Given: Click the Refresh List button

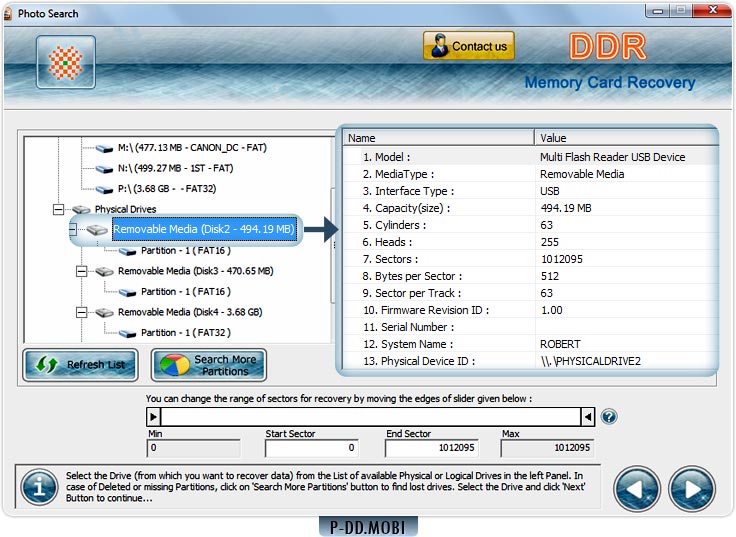Looking at the screenshot, I should 80,365.
